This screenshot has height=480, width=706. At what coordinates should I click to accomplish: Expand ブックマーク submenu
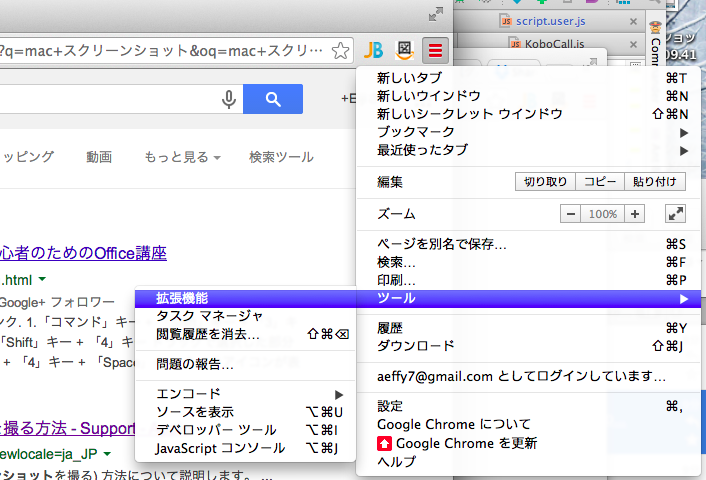tap(529, 132)
